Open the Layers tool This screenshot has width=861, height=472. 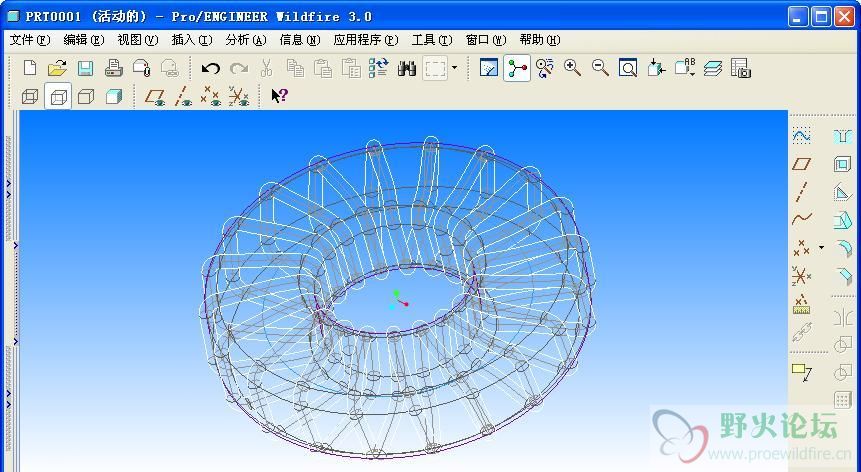point(713,68)
